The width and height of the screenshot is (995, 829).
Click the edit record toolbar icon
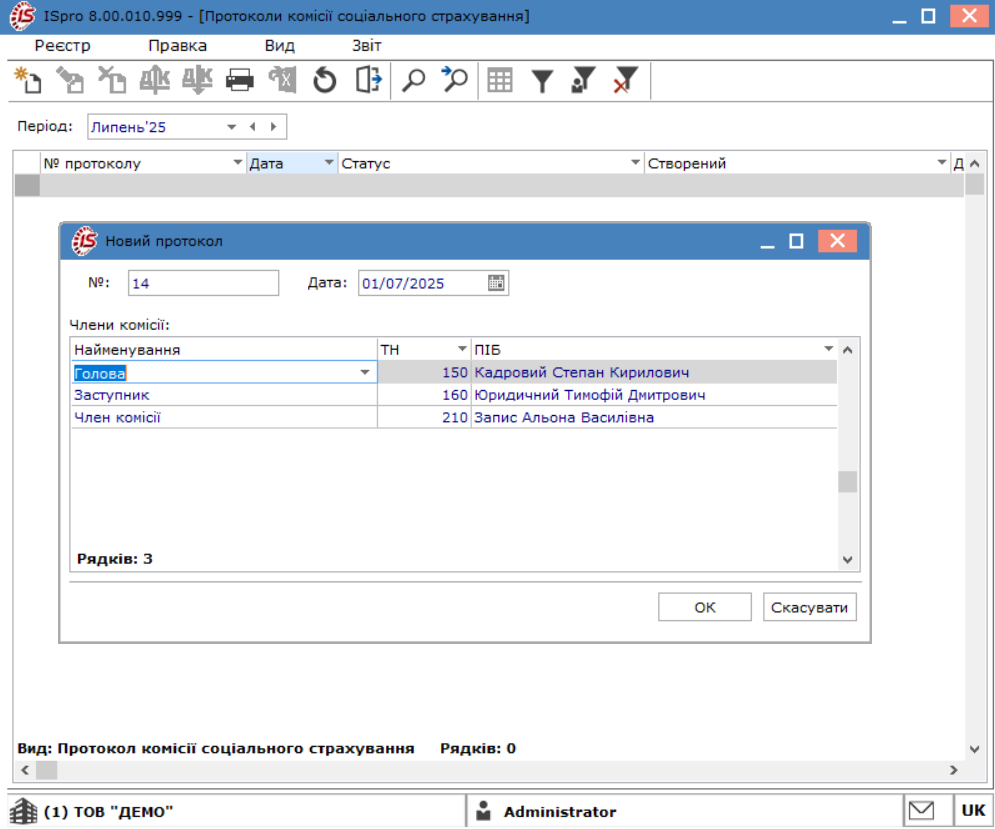coord(70,81)
